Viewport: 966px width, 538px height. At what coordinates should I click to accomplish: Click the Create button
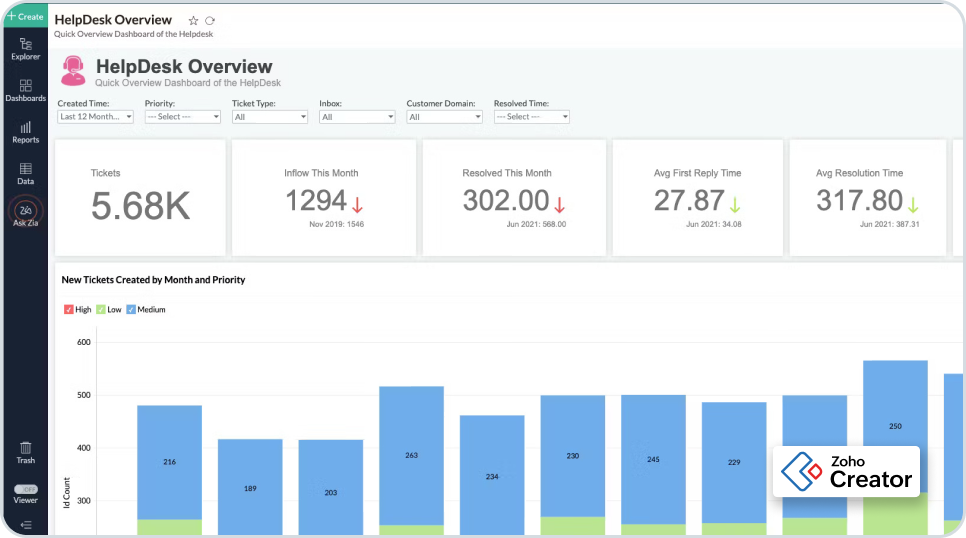[25, 17]
